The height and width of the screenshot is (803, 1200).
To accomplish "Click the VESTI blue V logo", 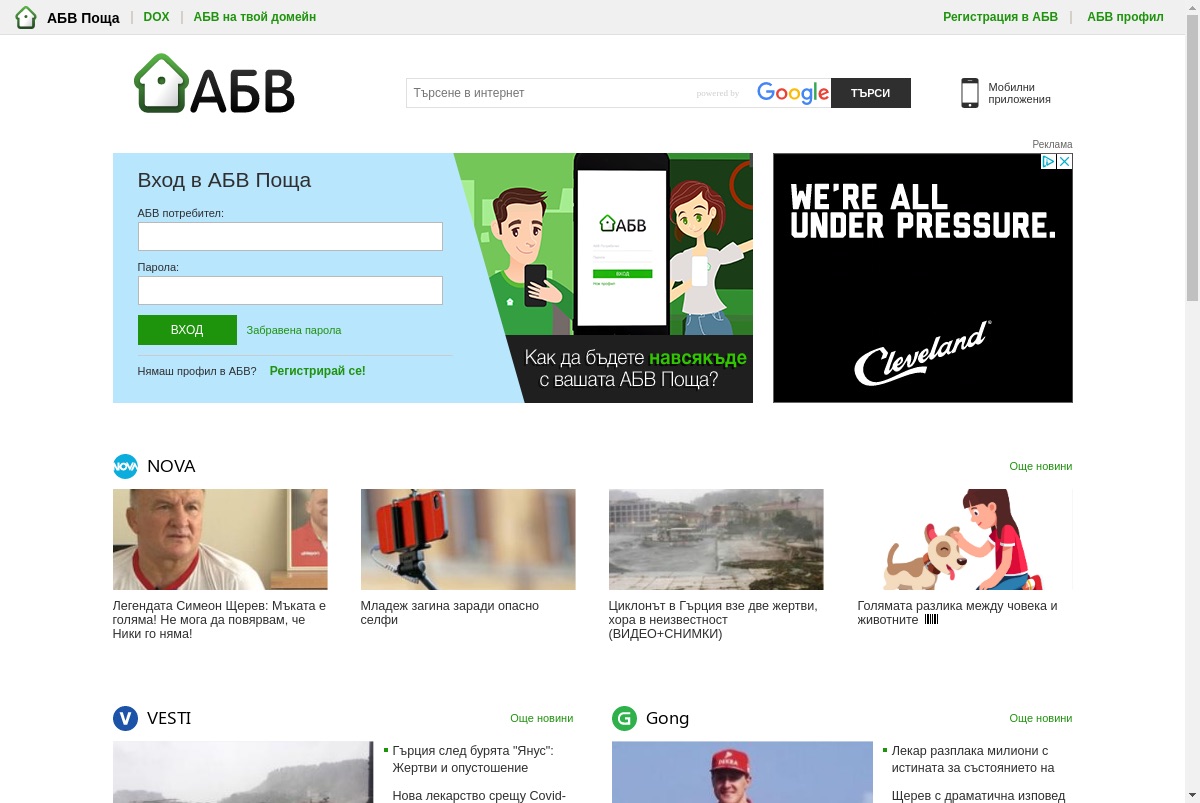I will tap(125, 718).
